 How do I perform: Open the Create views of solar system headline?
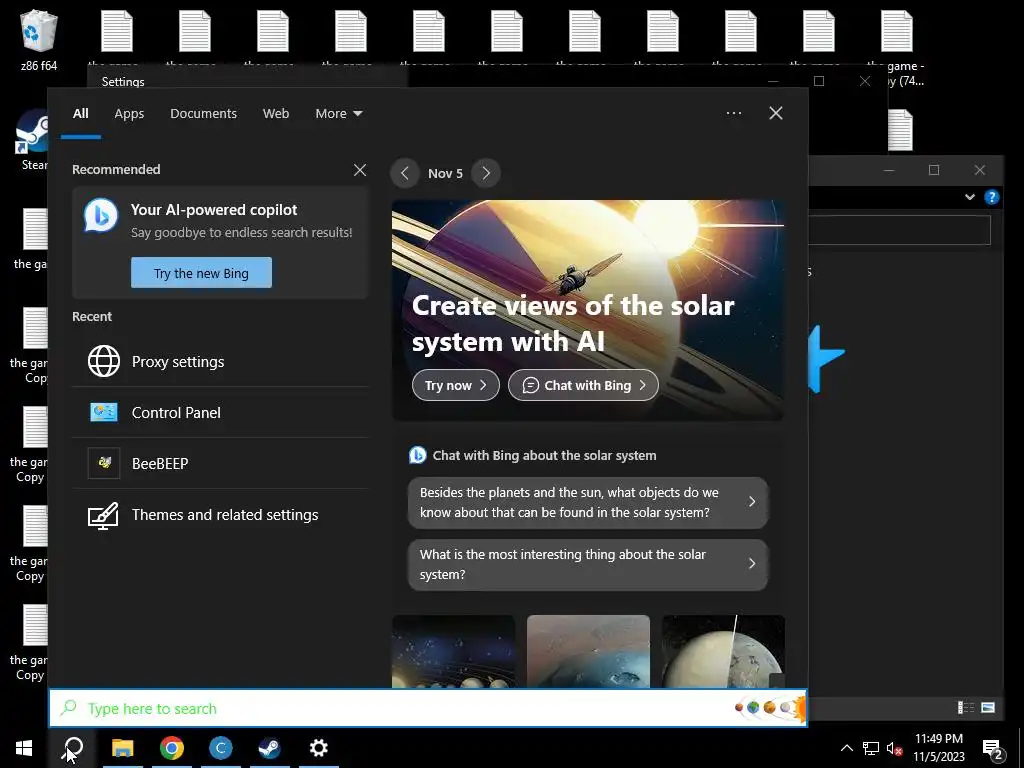(573, 323)
